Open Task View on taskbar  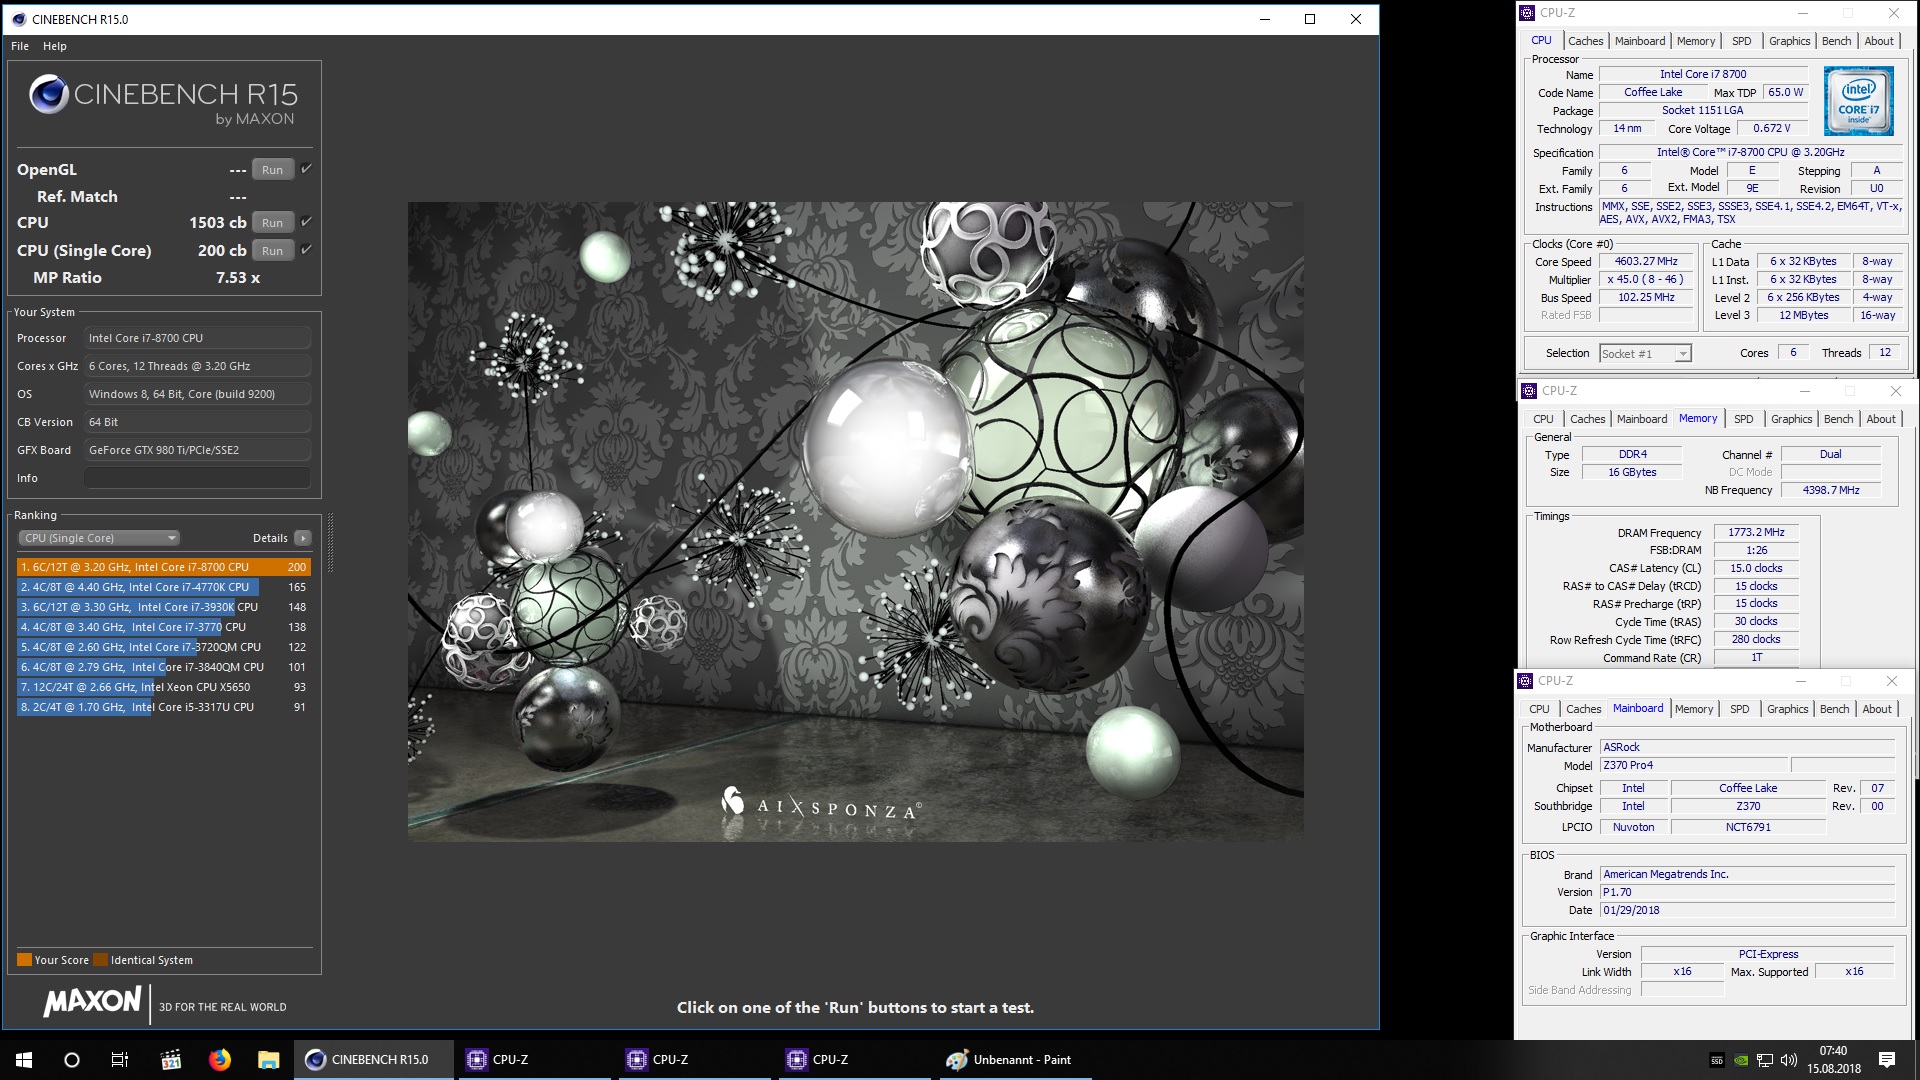point(120,1060)
